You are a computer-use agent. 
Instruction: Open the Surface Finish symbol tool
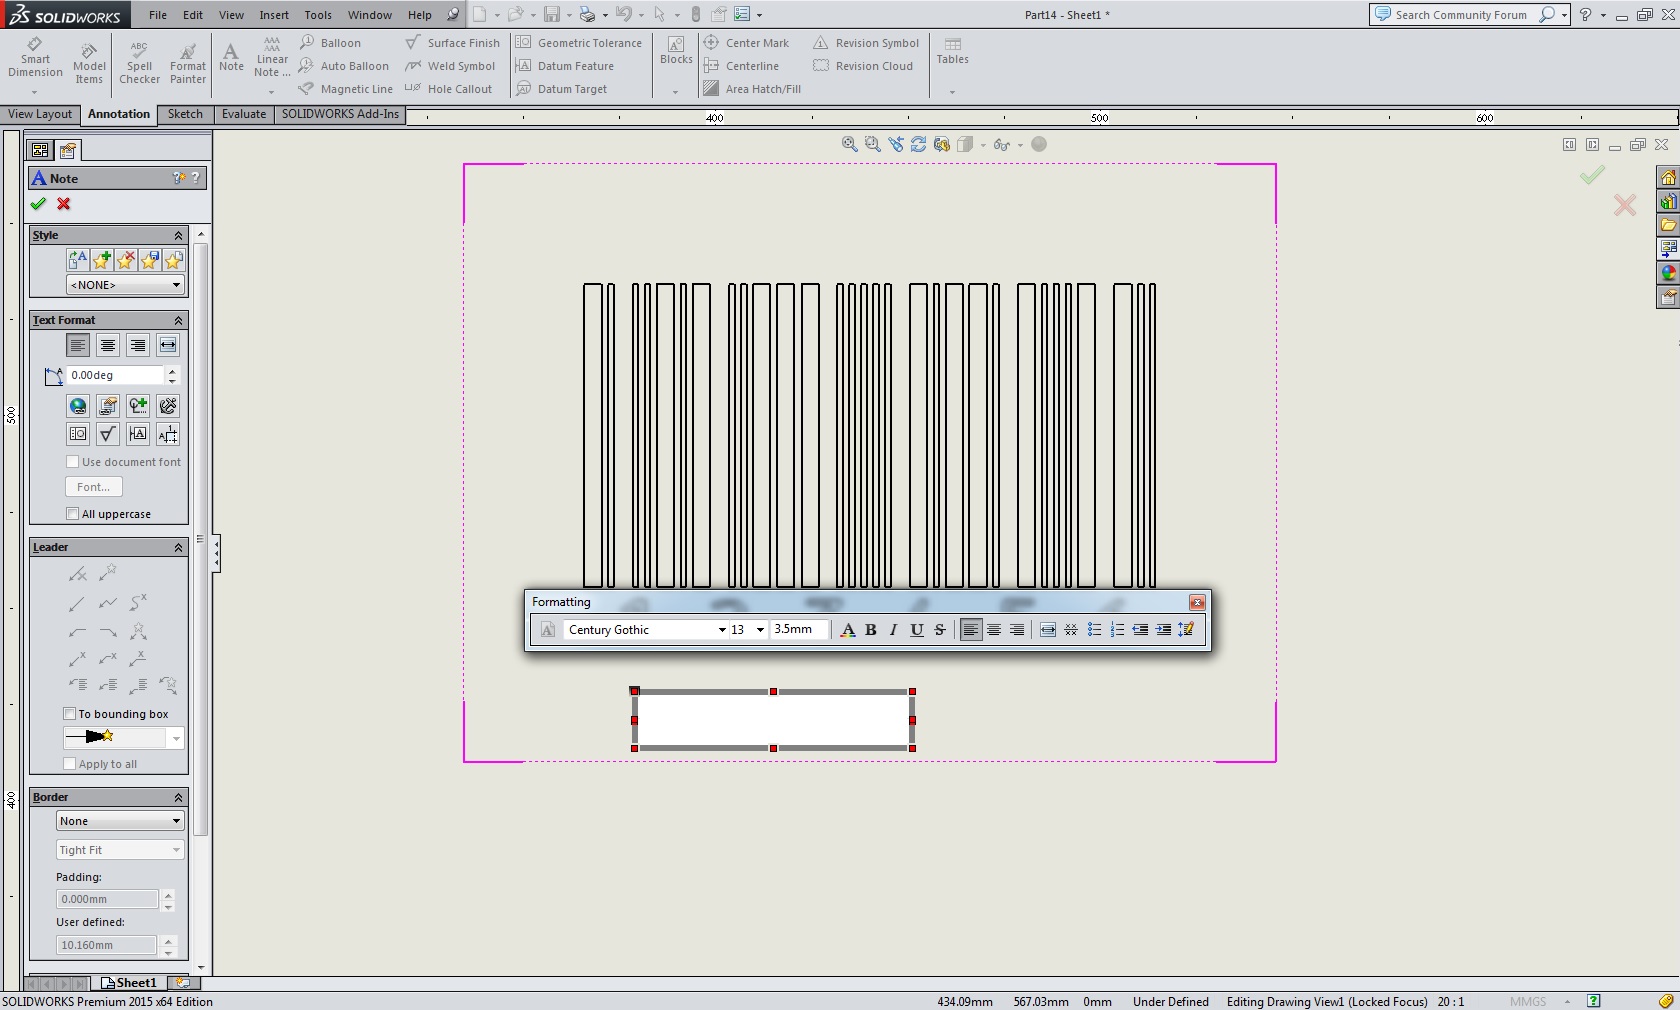coord(452,43)
